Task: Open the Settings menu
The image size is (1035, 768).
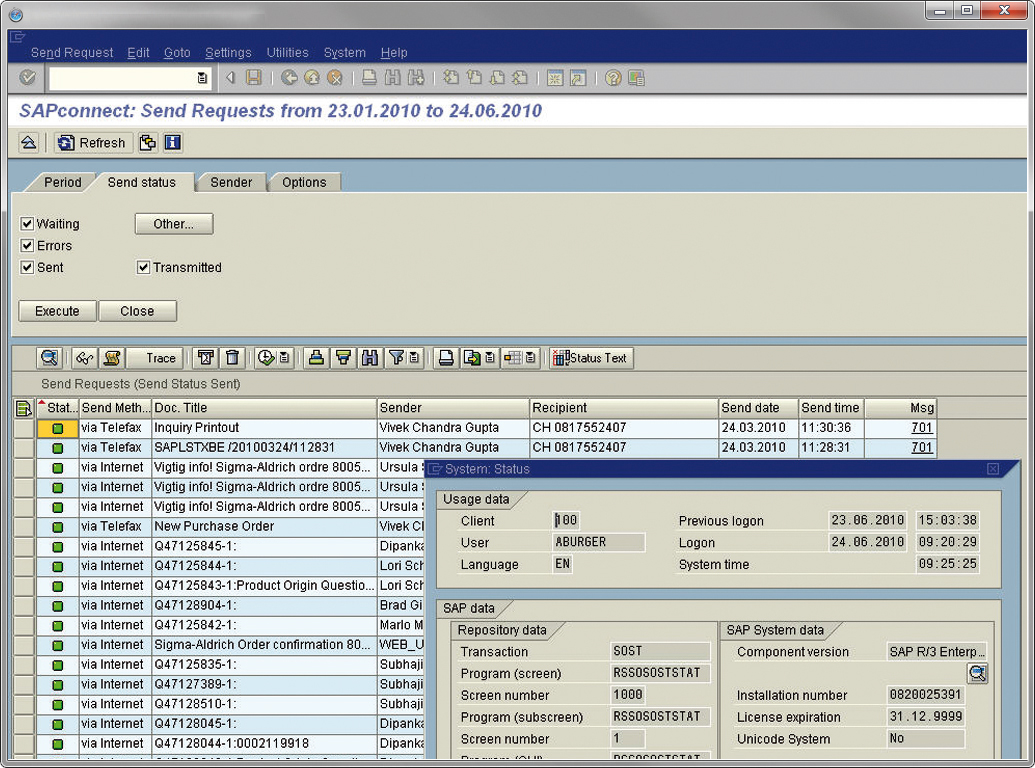Action: tap(228, 53)
